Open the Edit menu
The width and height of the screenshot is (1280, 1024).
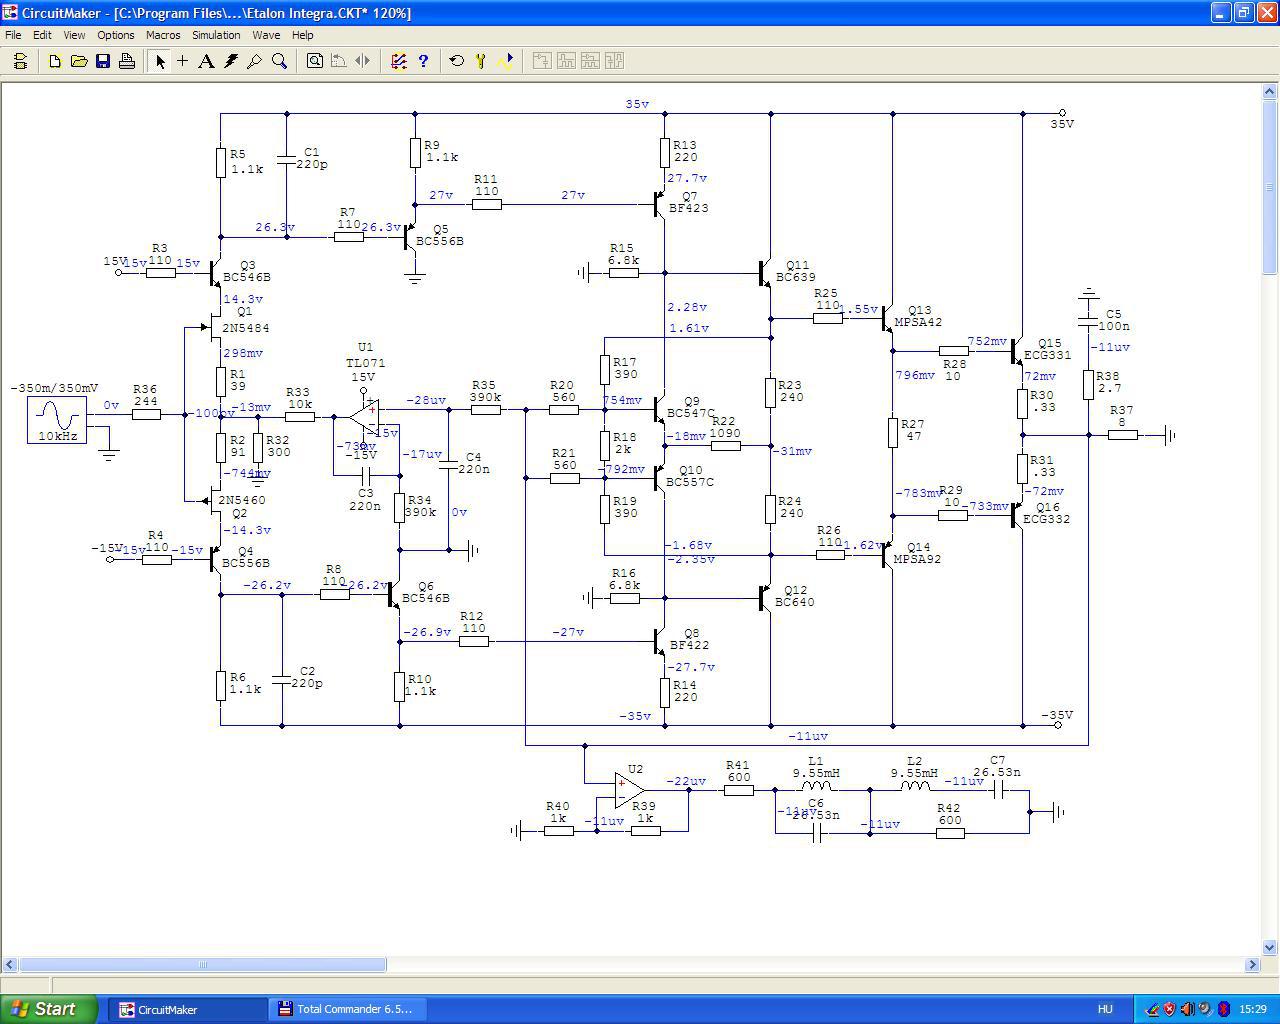click(42, 35)
